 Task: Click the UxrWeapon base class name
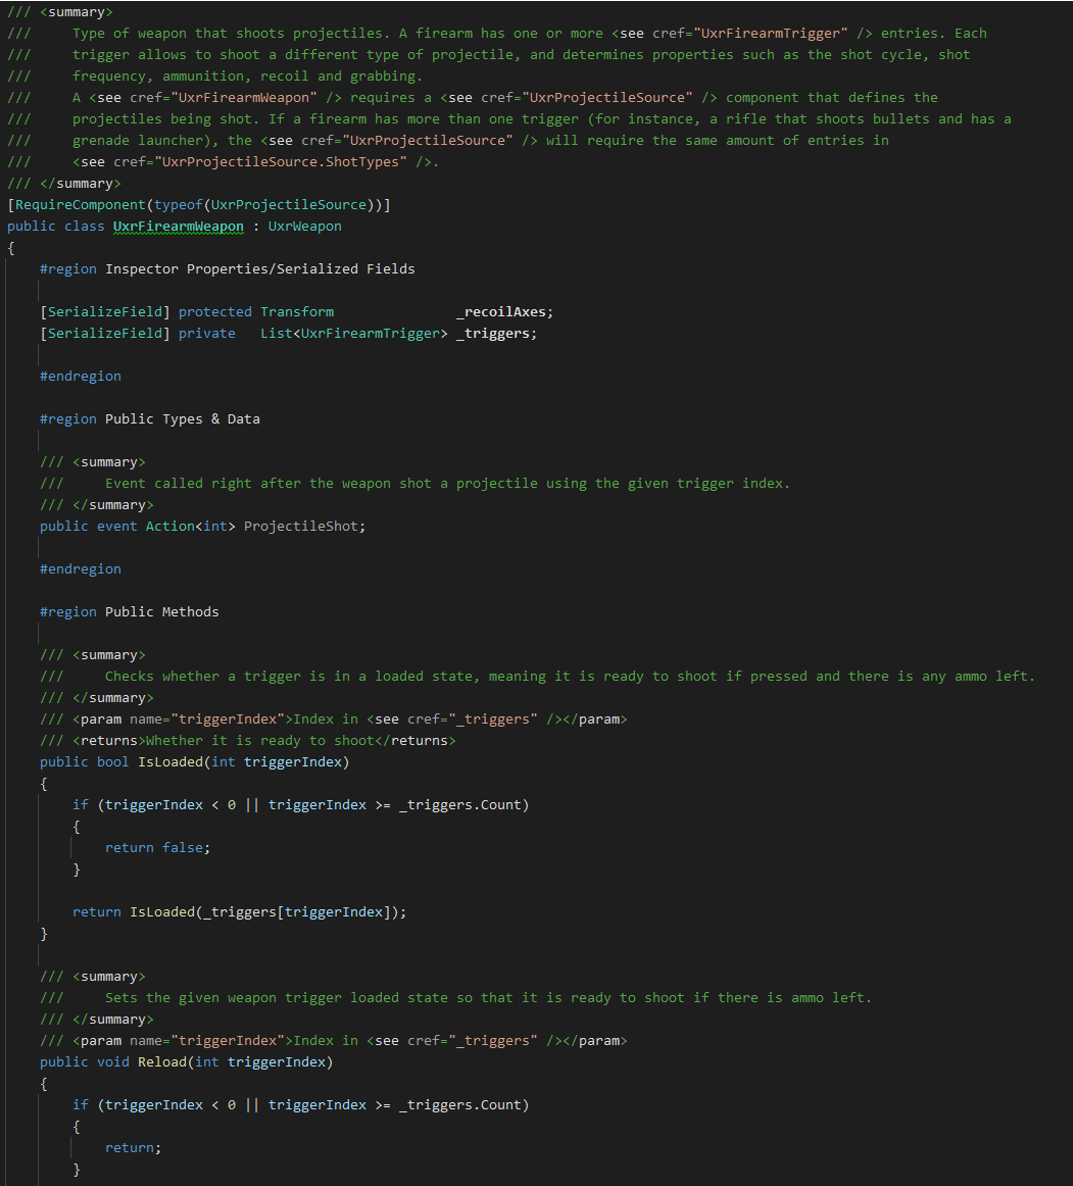[x=305, y=226]
